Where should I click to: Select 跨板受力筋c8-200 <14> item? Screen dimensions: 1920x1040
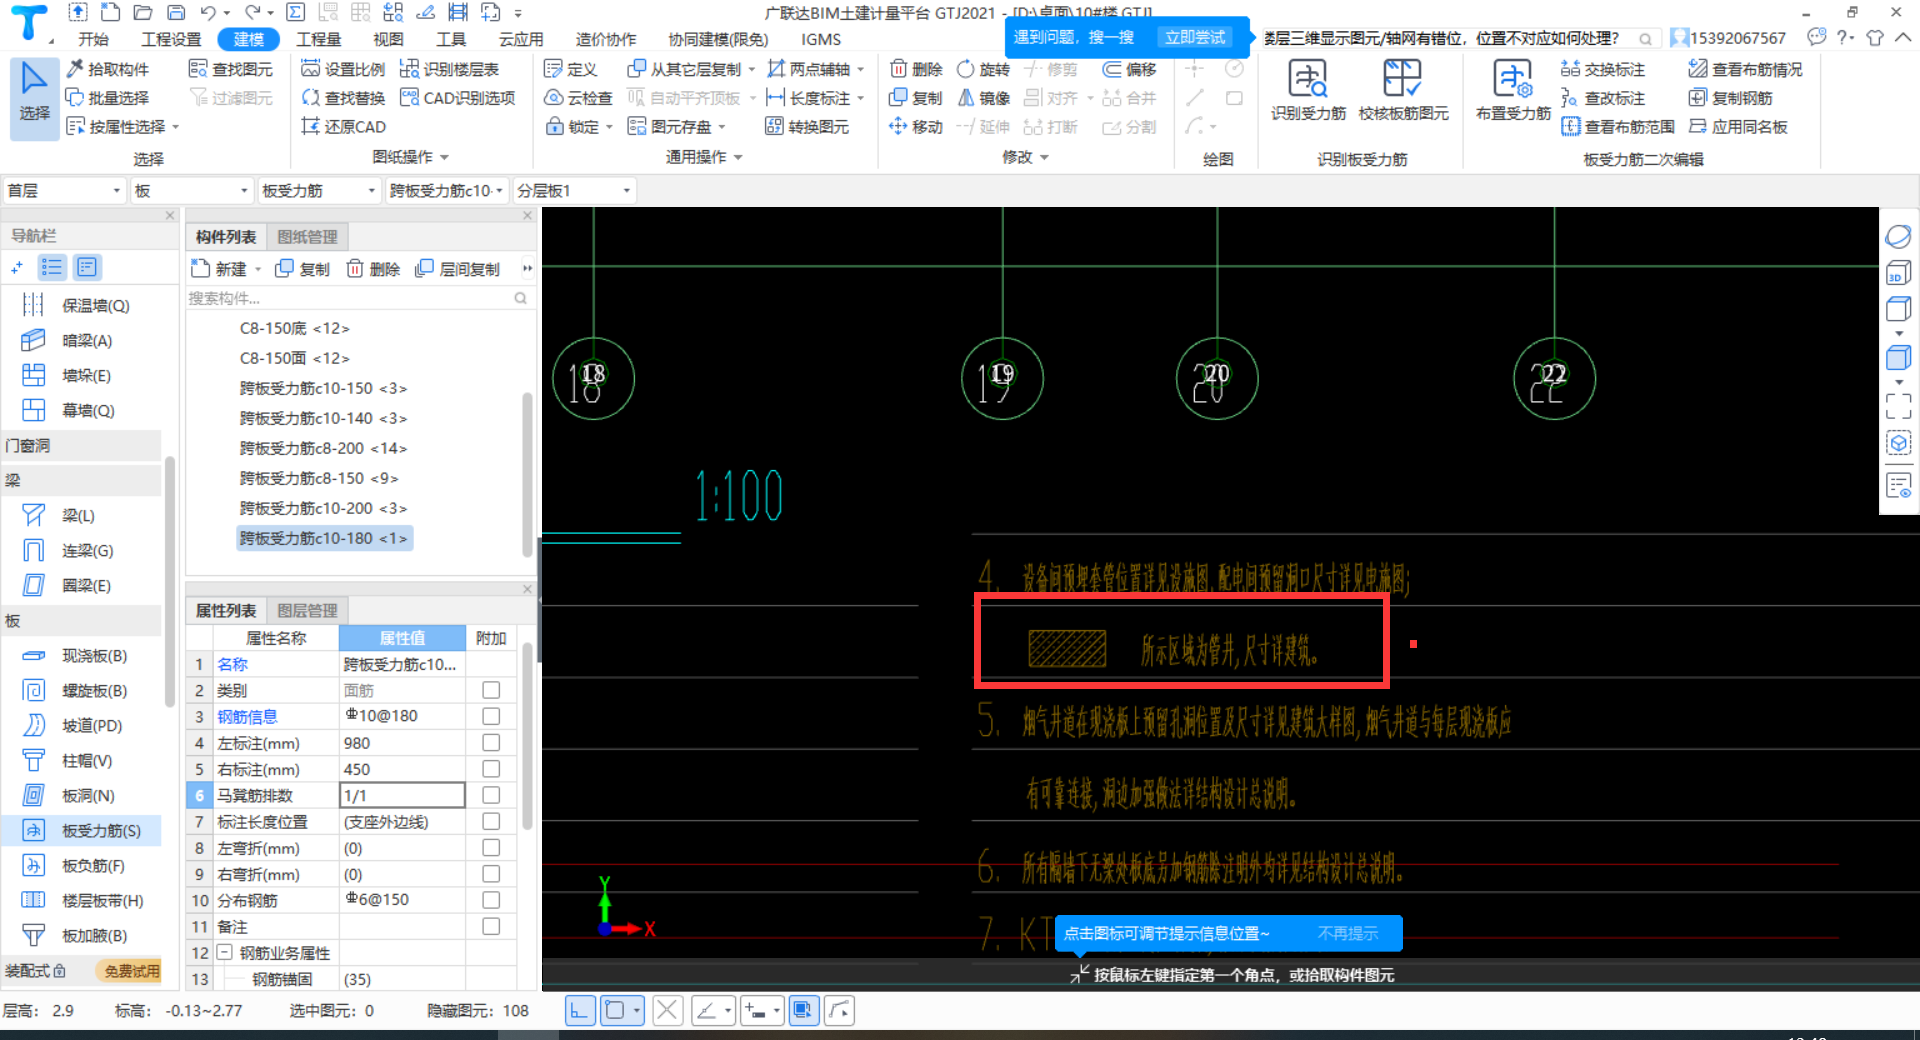(323, 448)
